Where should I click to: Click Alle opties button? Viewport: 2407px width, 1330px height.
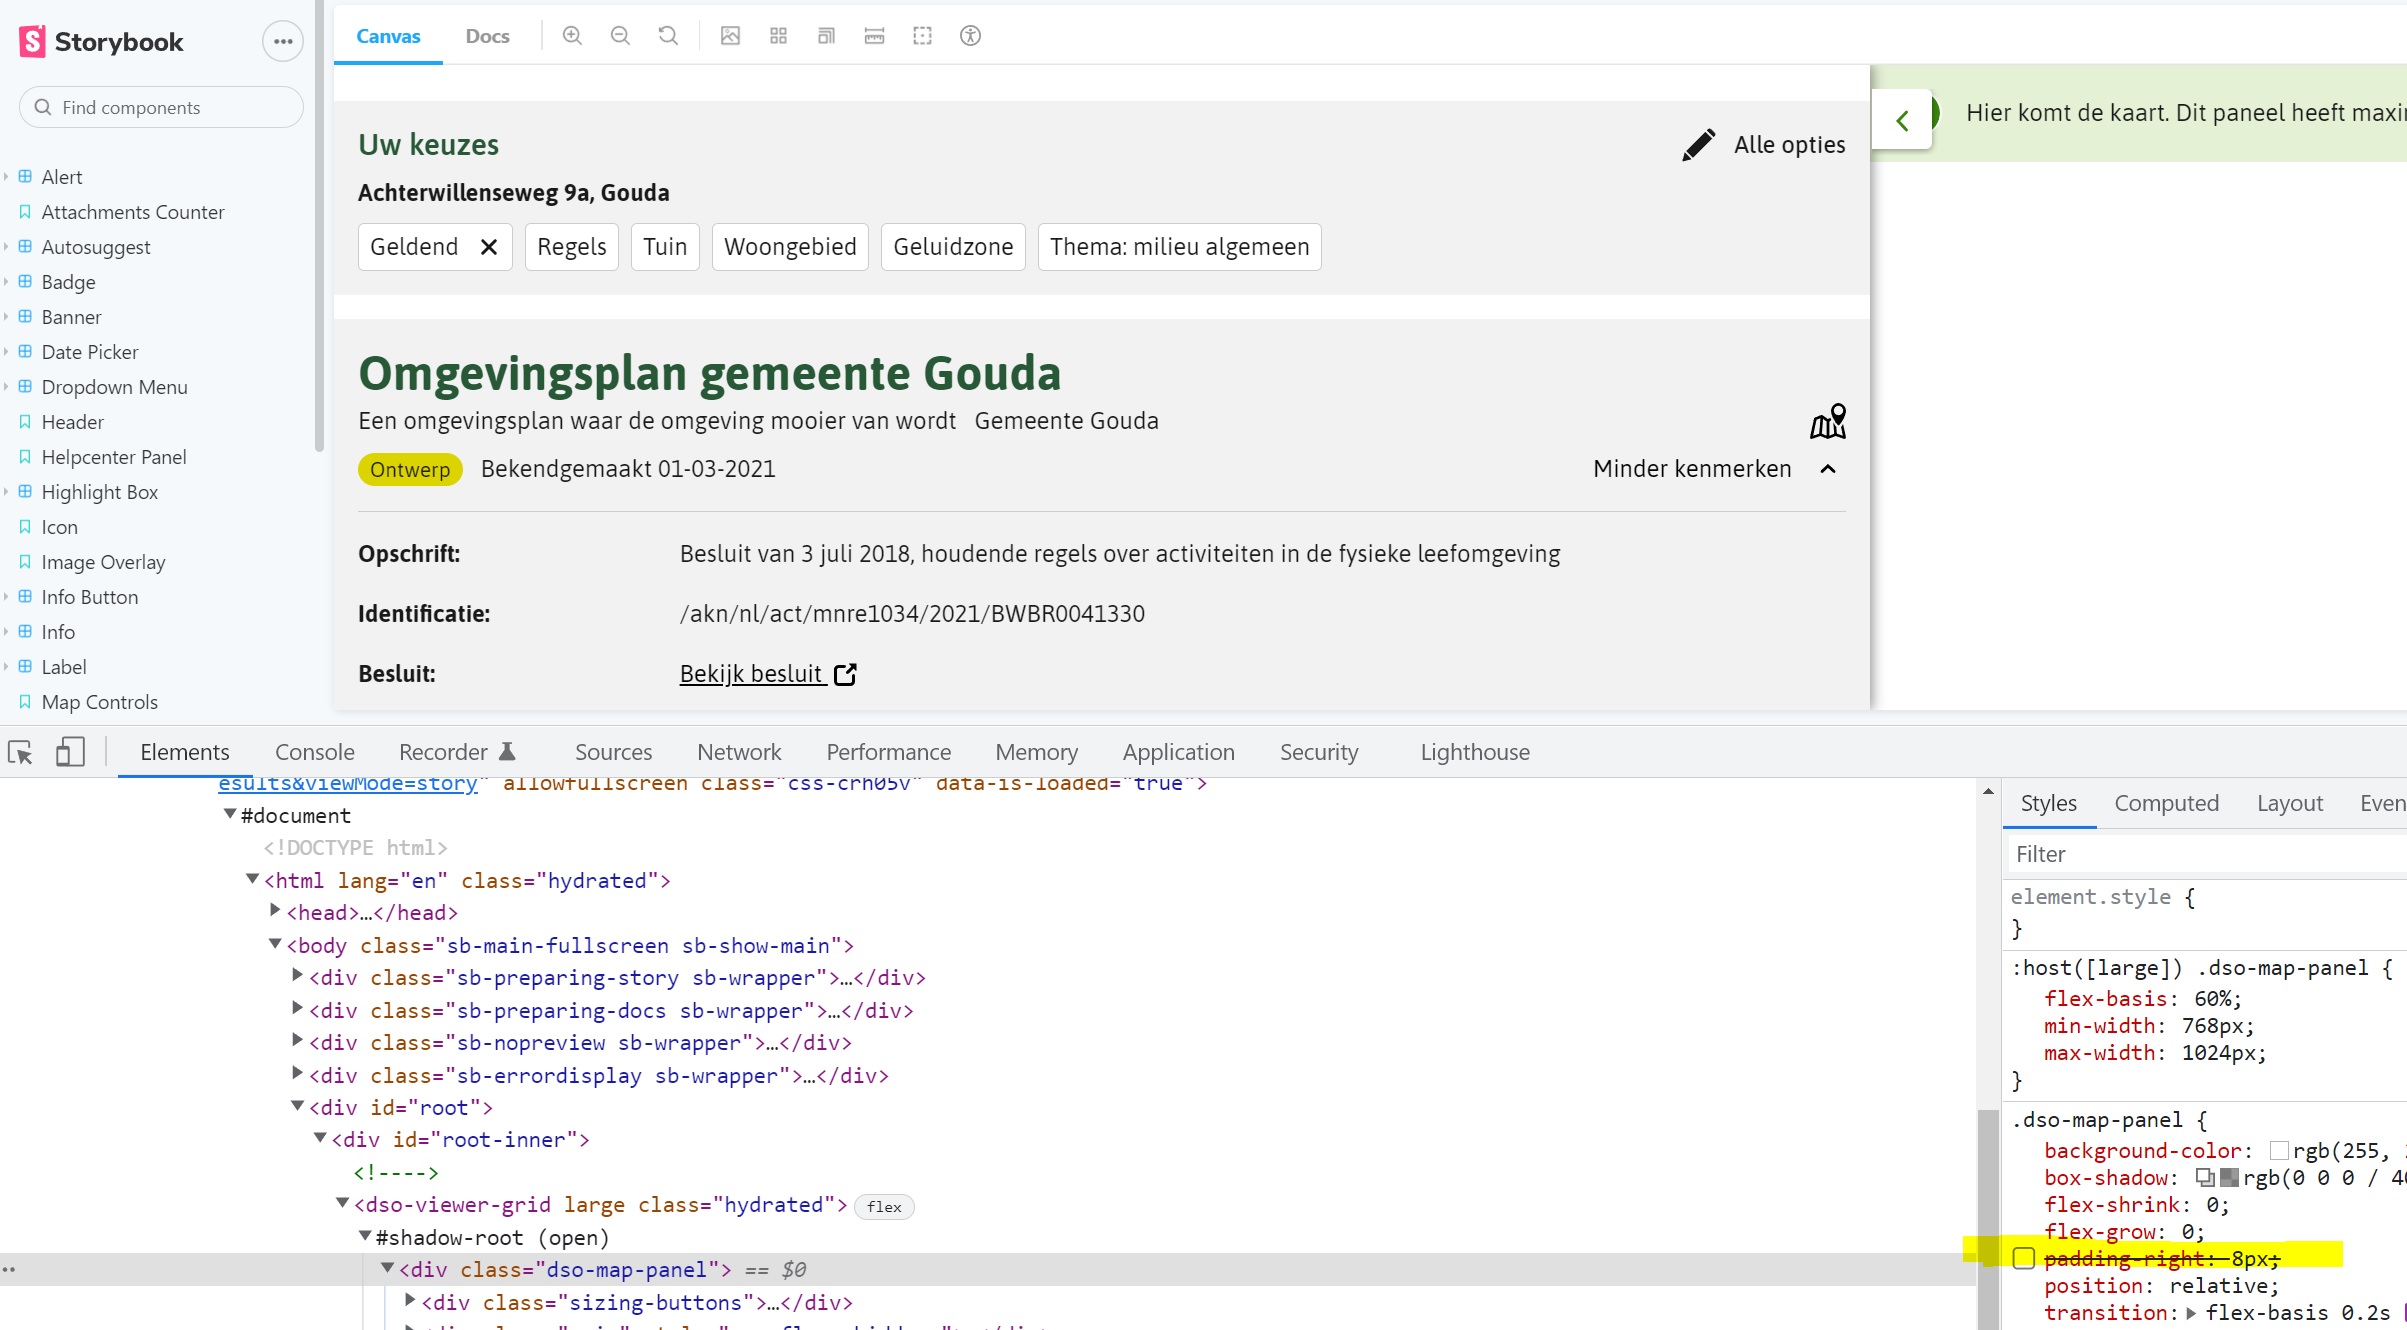[x=1763, y=145]
